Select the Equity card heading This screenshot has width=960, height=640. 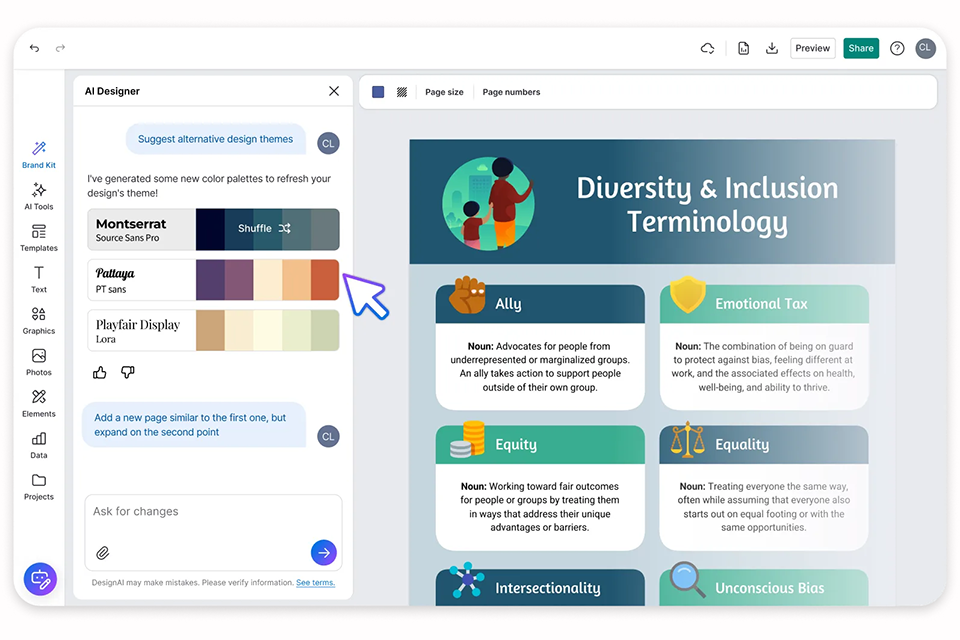pos(516,445)
